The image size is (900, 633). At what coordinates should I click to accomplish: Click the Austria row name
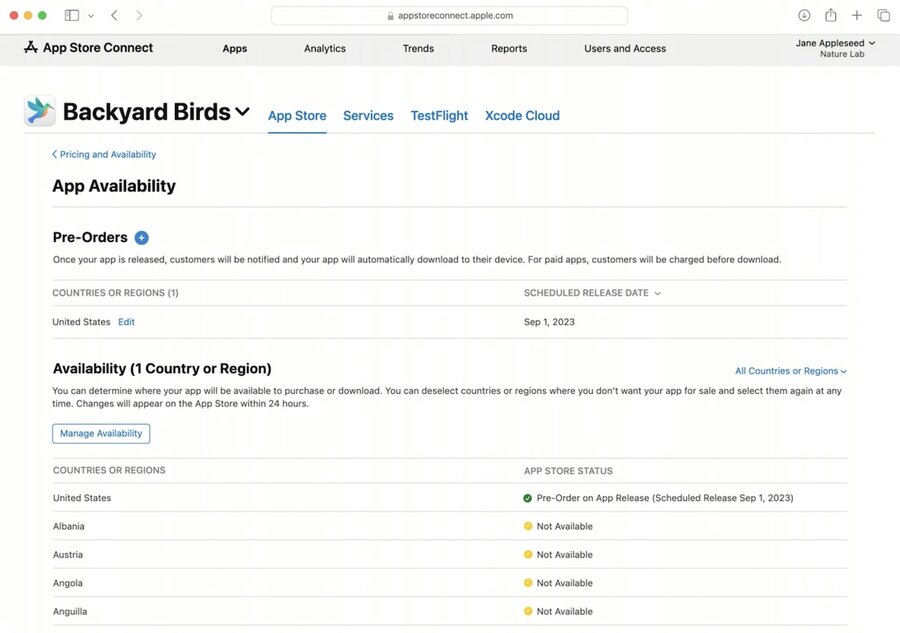click(x=68, y=554)
